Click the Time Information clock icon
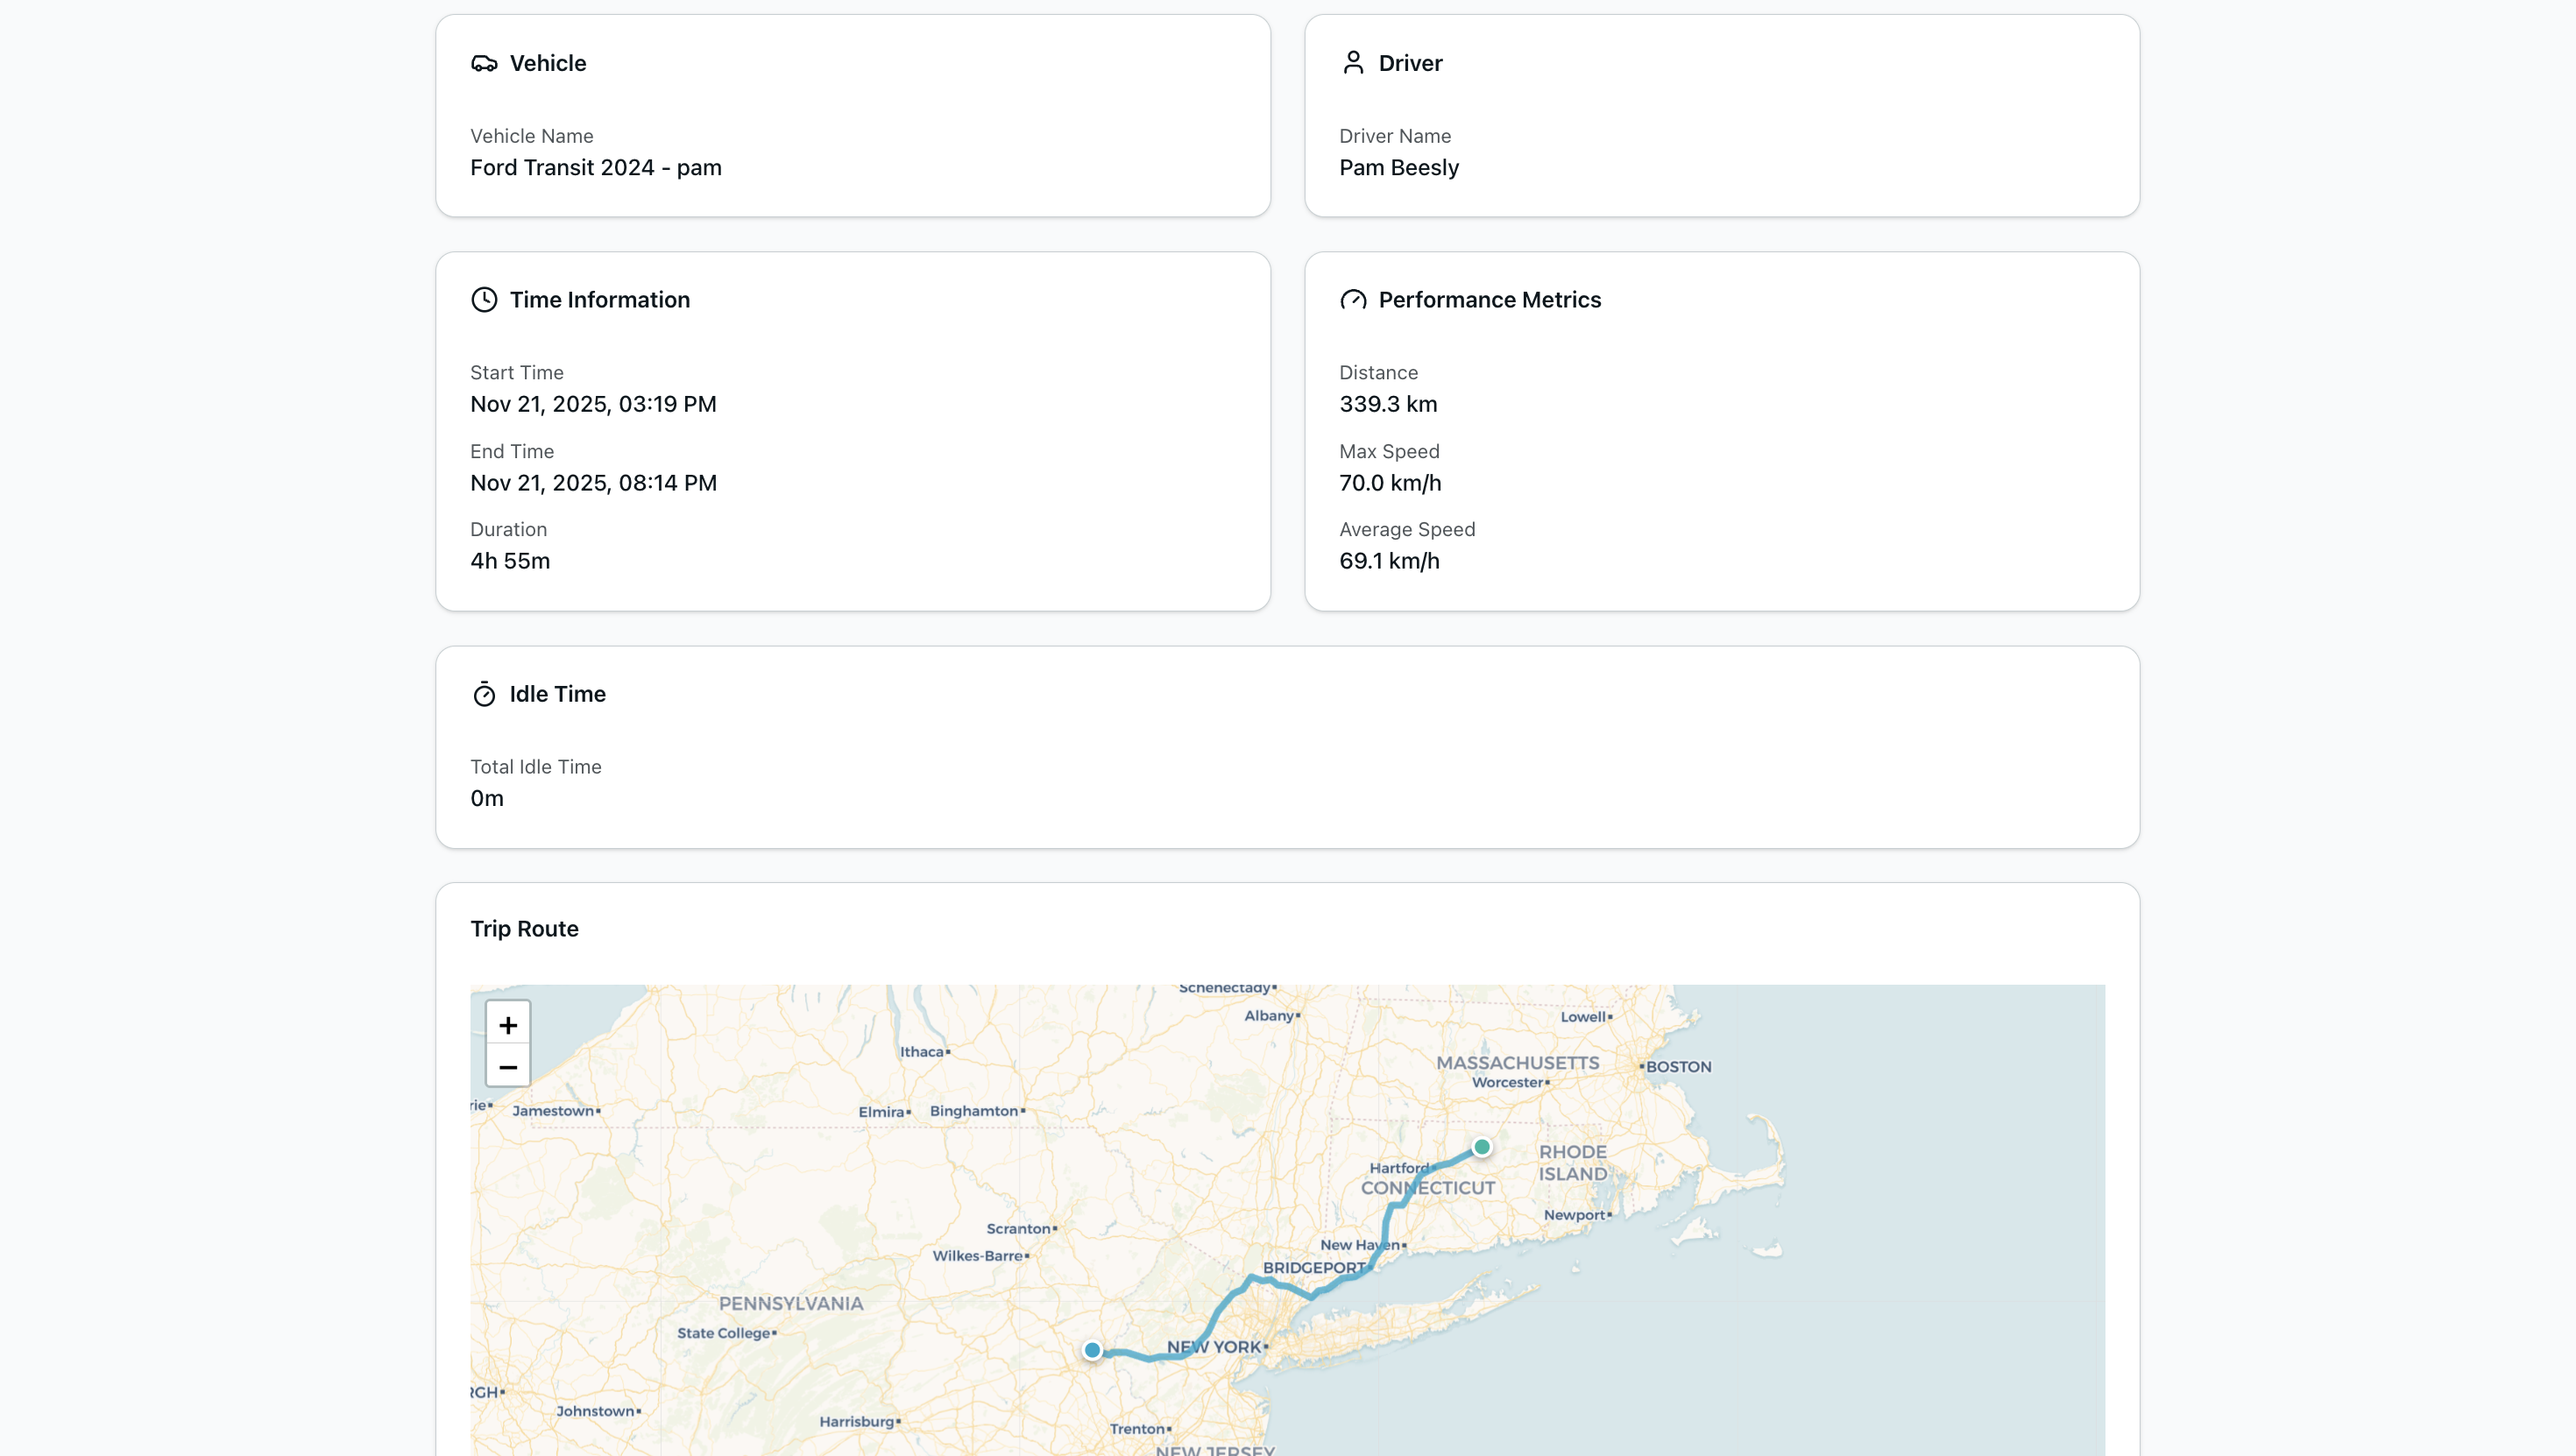 click(484, 300)
